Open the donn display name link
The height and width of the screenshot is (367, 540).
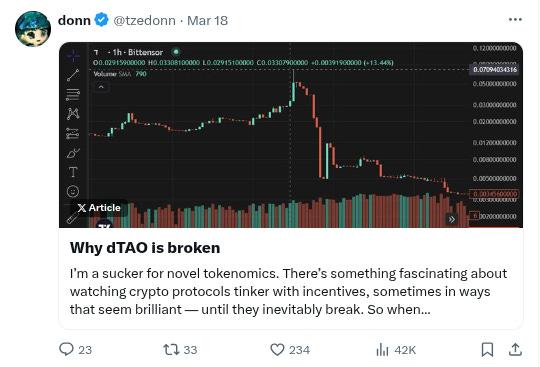point(74,20)
